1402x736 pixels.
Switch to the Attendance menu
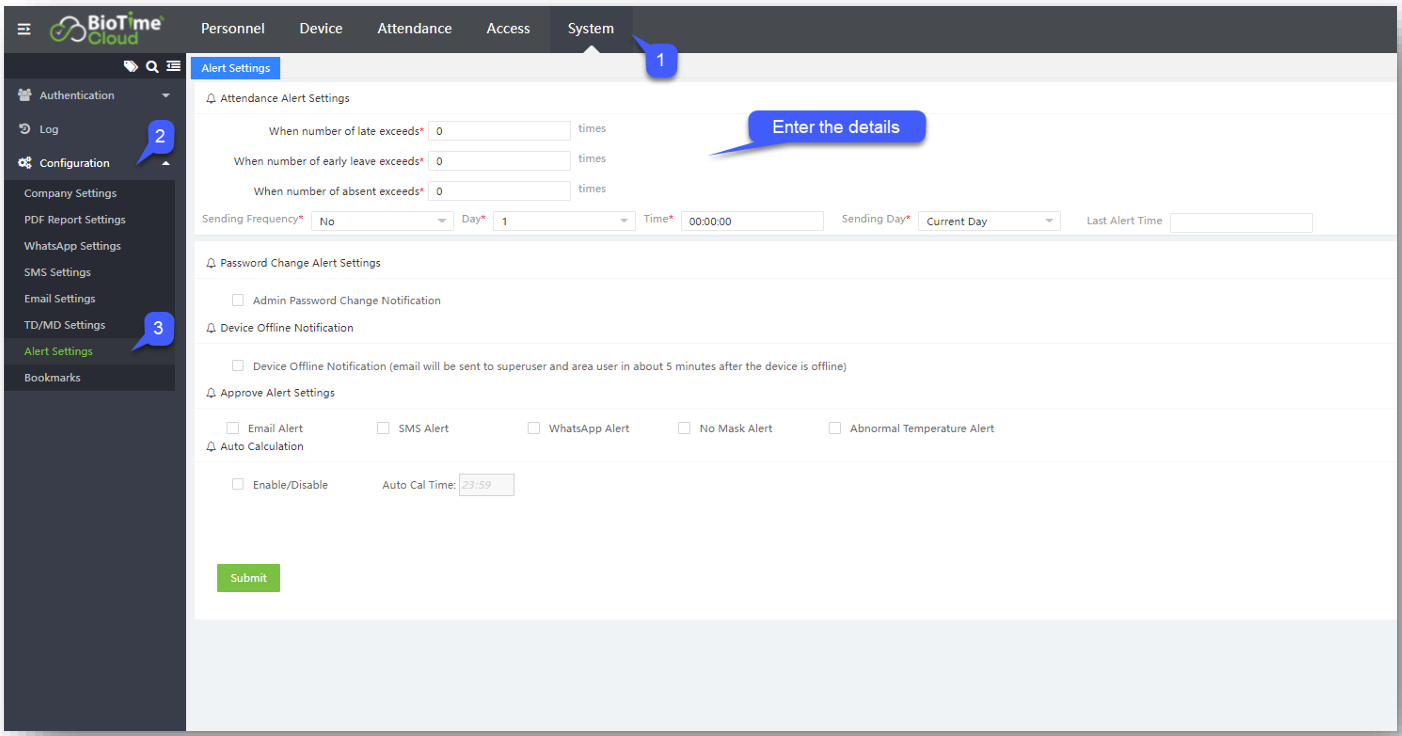coord(414,29)
